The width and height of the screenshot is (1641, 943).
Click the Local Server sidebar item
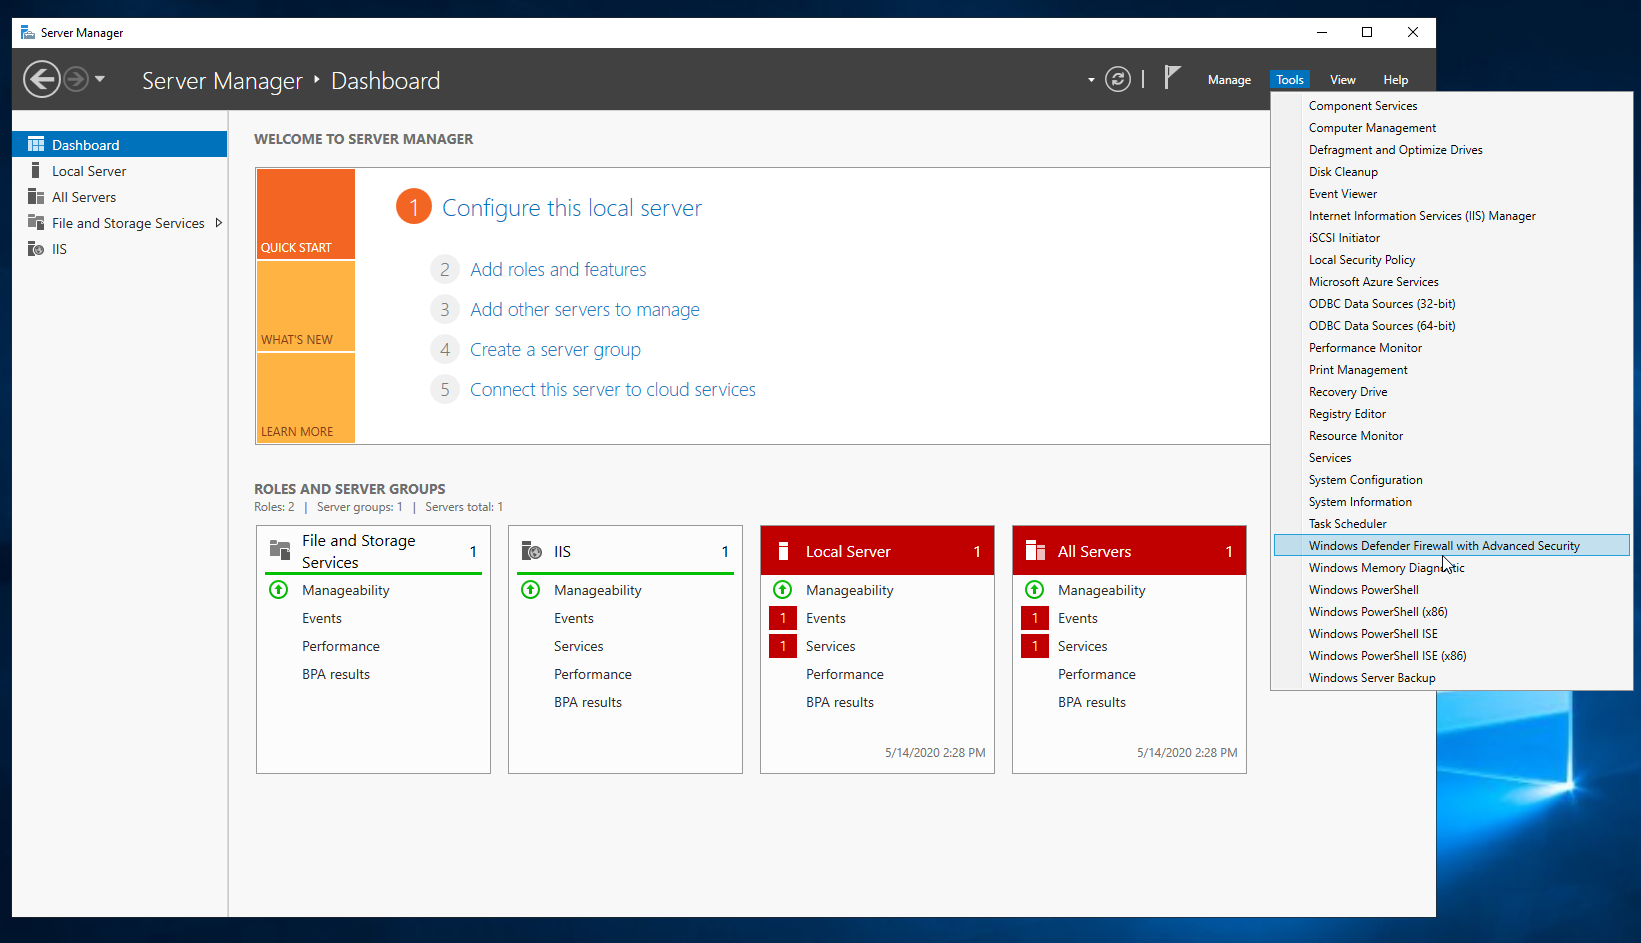pyautogui.click(x=89, y=170)
